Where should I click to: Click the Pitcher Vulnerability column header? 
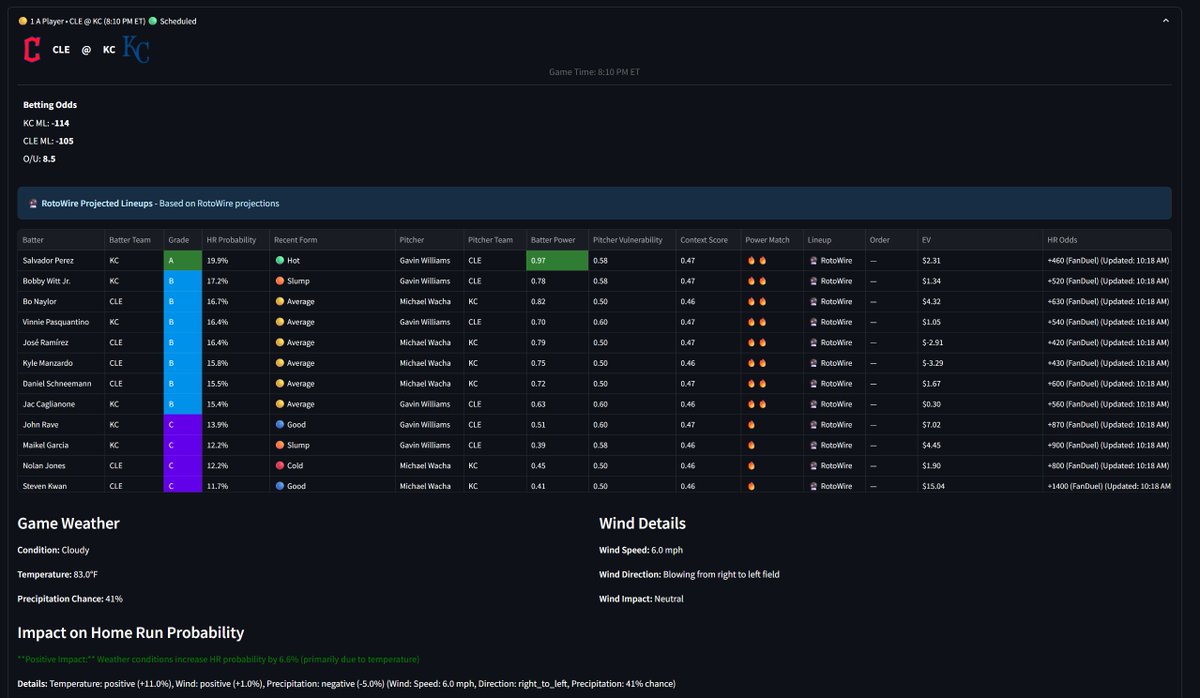[x=632, y=240]
